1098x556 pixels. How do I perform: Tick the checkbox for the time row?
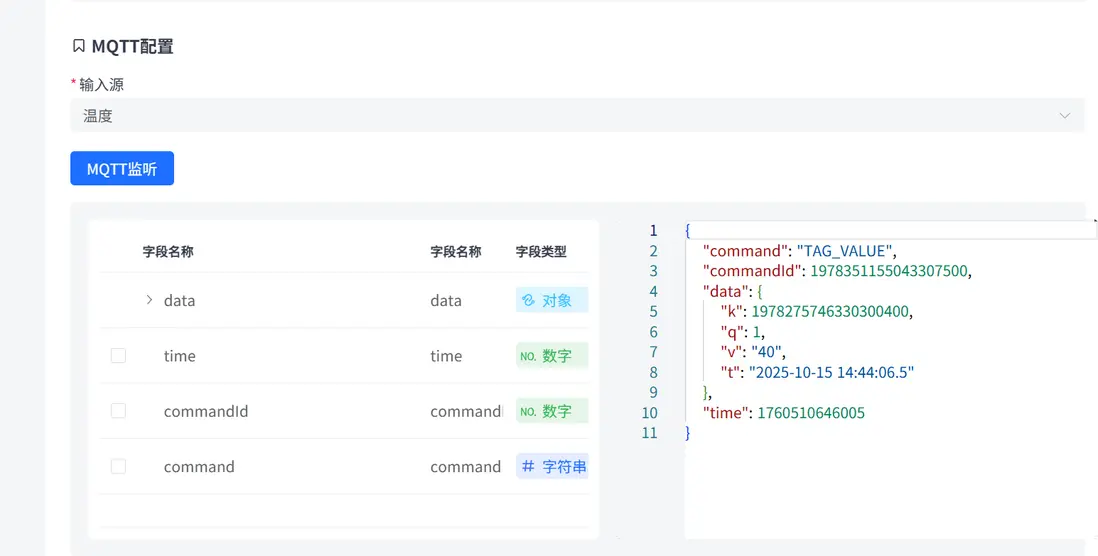(x=118, y=356)
